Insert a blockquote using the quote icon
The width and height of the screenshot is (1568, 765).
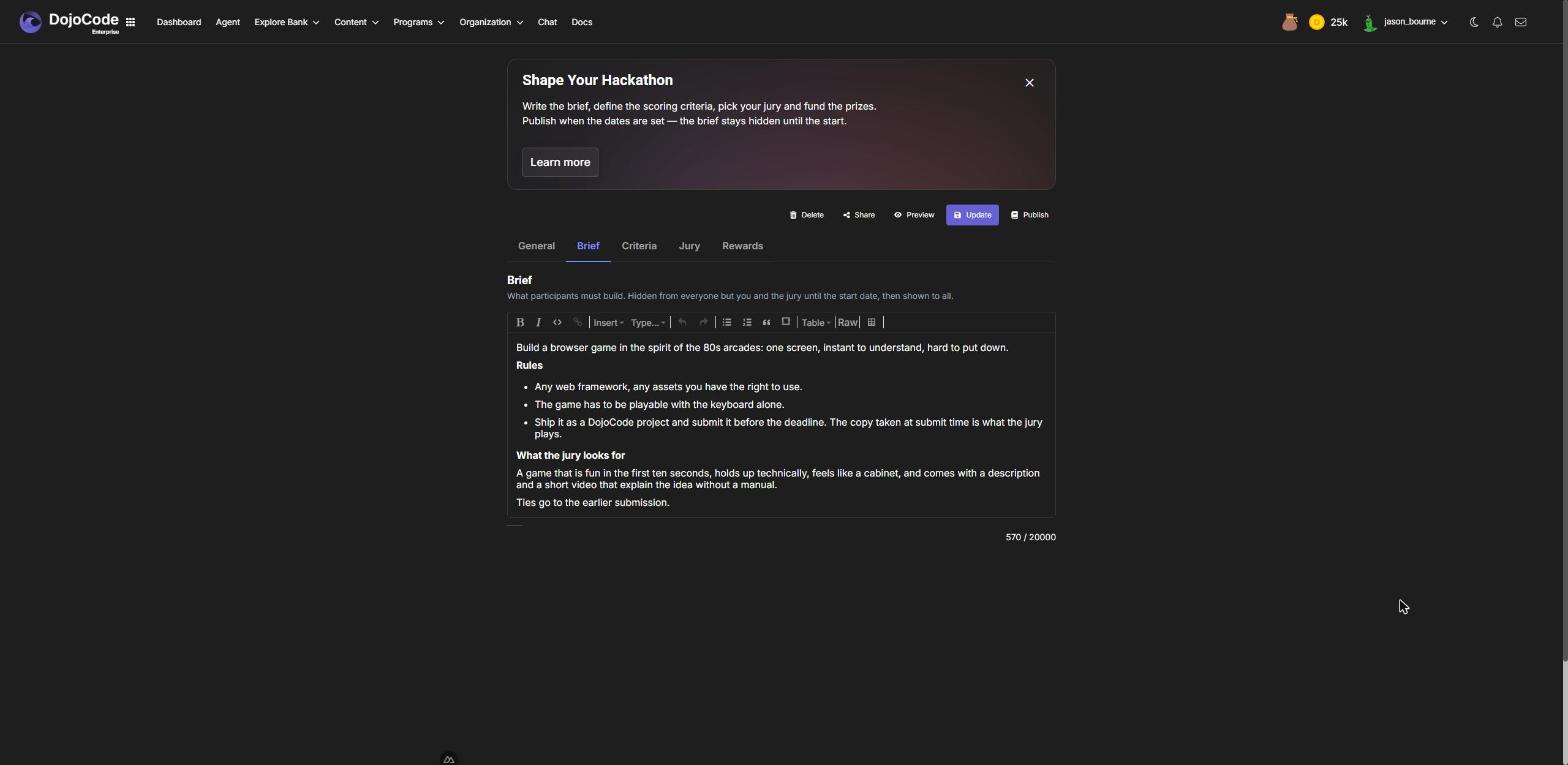tap(766, 322)
